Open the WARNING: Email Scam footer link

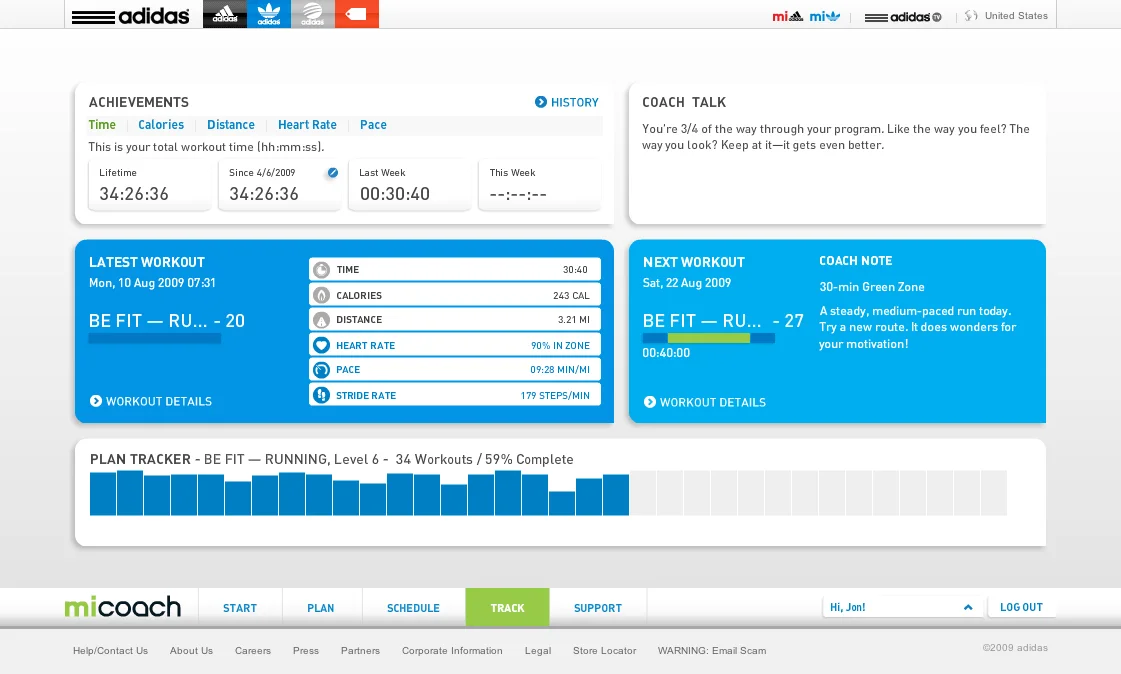[x=712, y=650]
